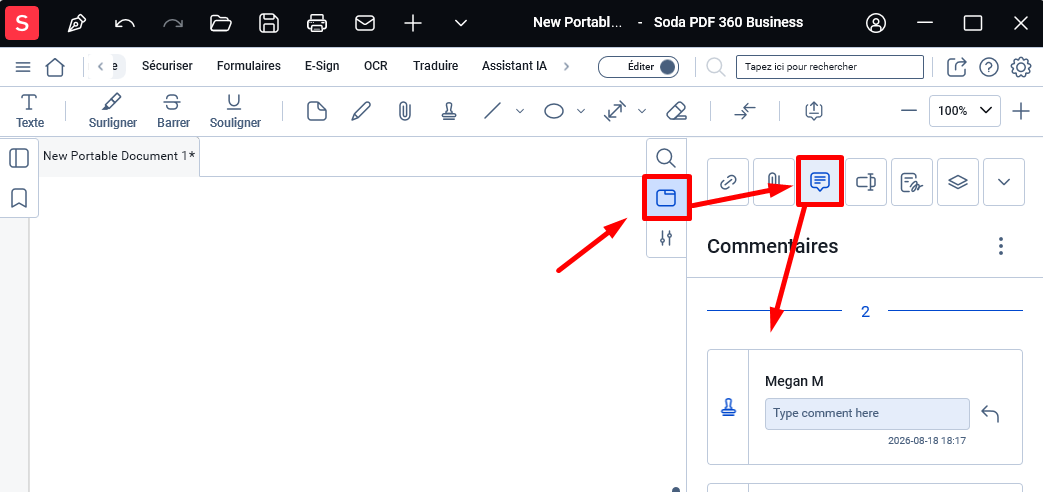The width and height of the screenshot is (1043, 492).
Task: Click the share icon
Action: (957, 66)
